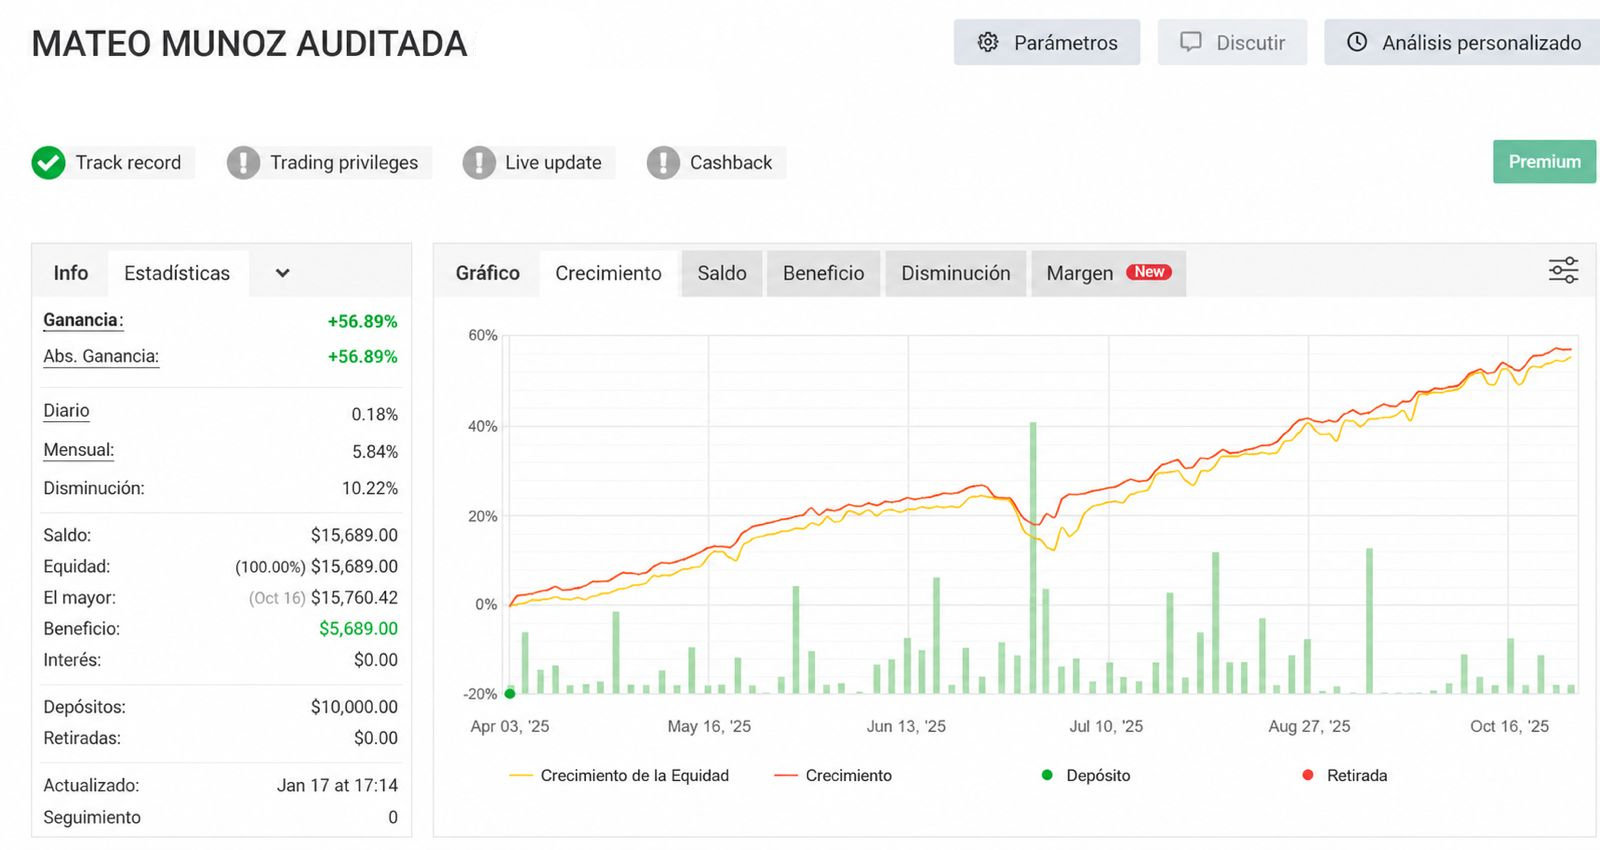Open the Beneficio chart tab
The image size is (1600, 850).
point(823,273)
